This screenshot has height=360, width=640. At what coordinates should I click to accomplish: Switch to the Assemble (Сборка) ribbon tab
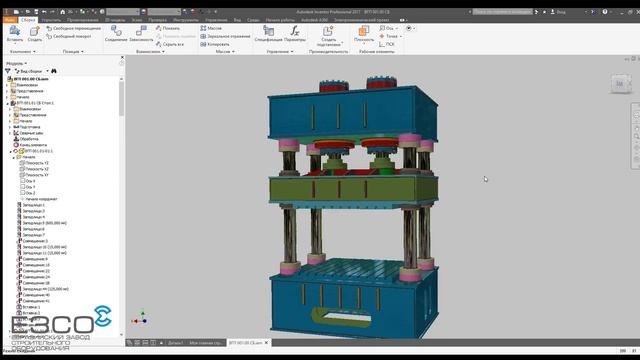pos(28,20)
